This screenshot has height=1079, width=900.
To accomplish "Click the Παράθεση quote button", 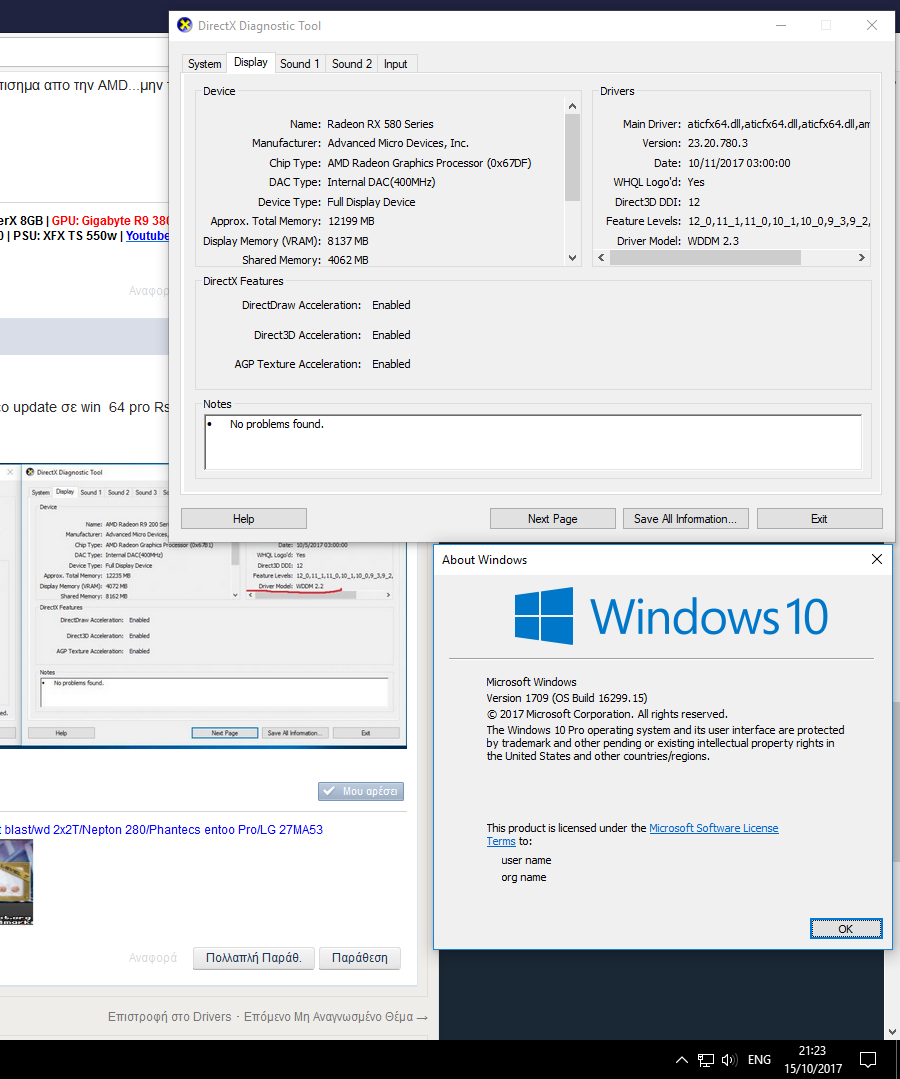I will click(x=360, y=958).
